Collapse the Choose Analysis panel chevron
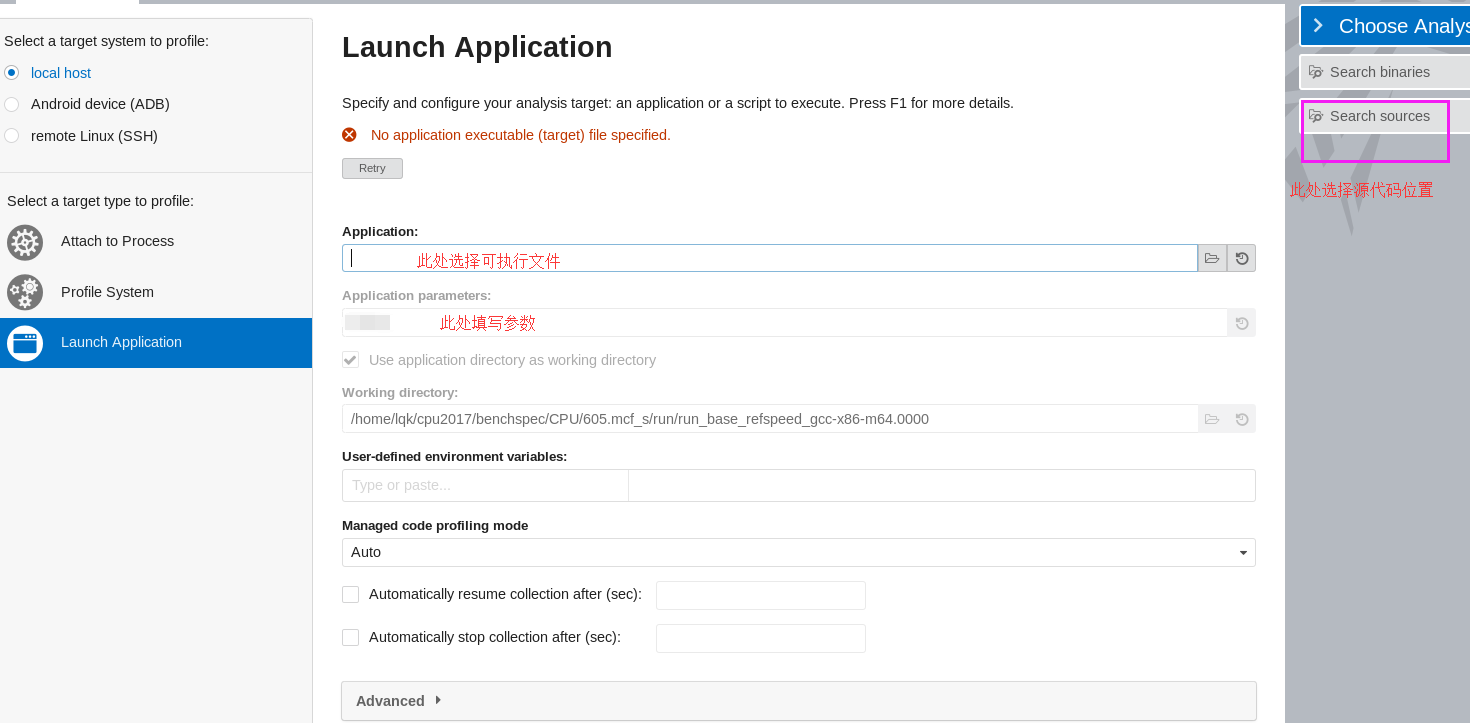1470x723 pixels. [1319, 25]
